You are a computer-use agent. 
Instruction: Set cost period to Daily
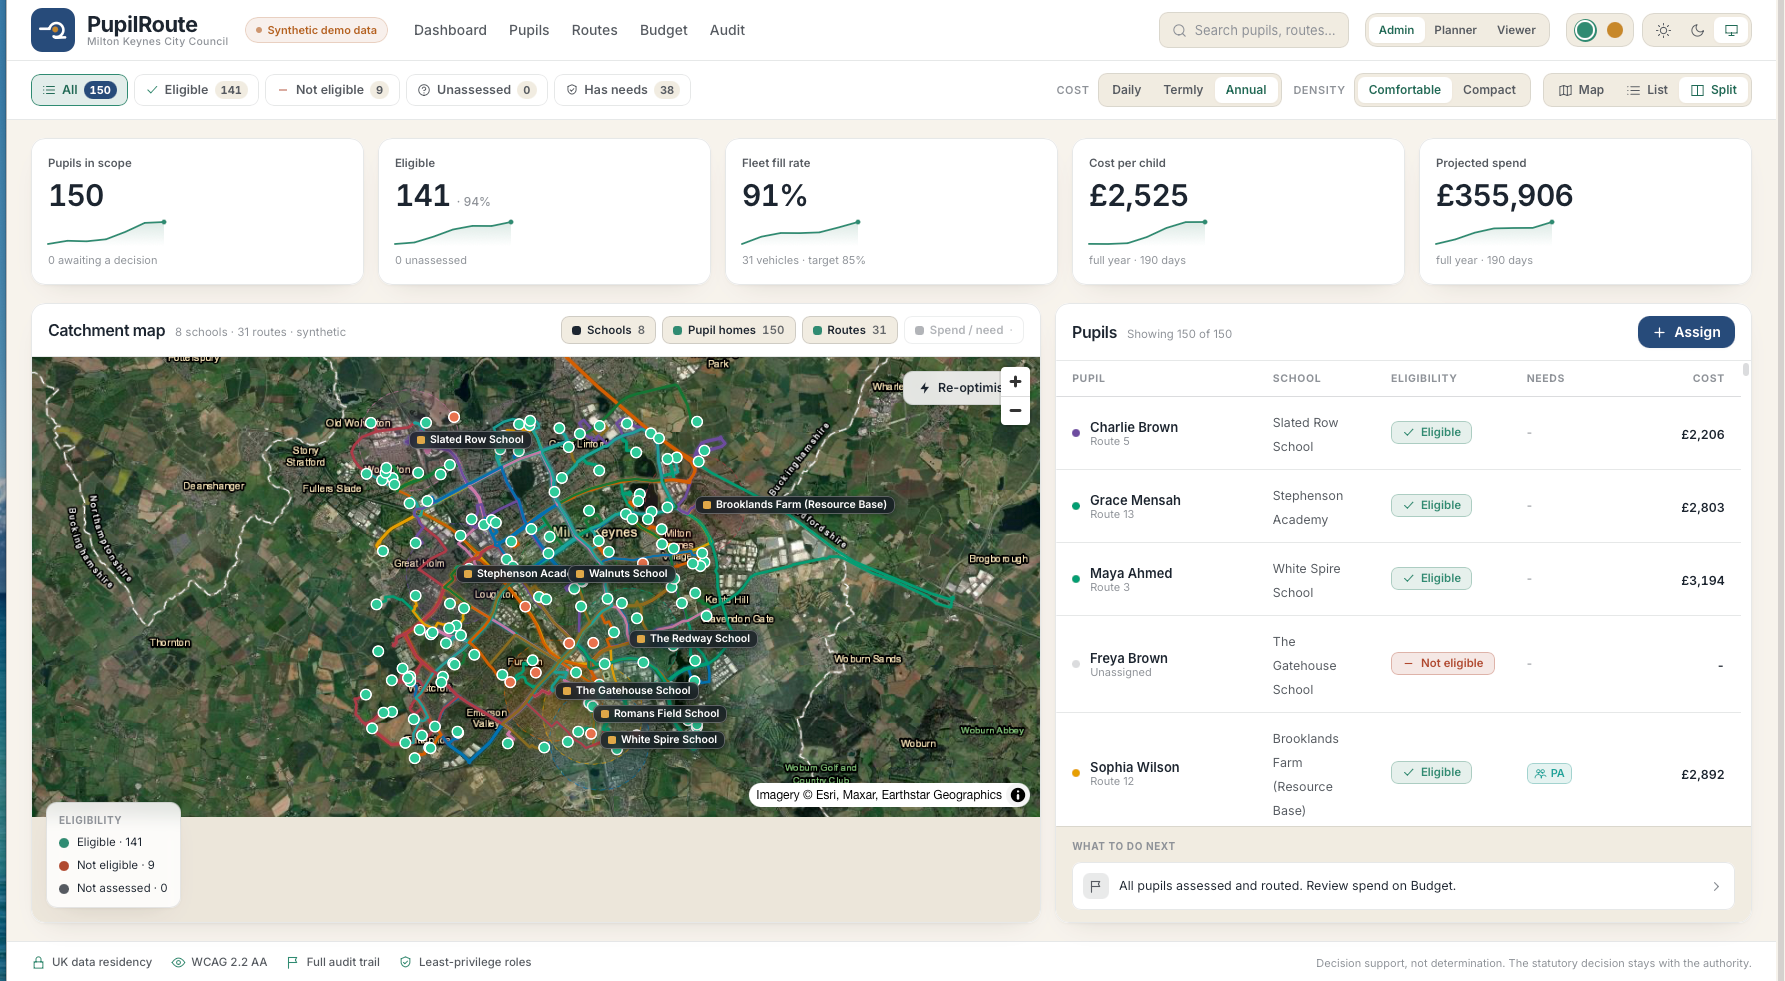click(x=1126, y=90)
